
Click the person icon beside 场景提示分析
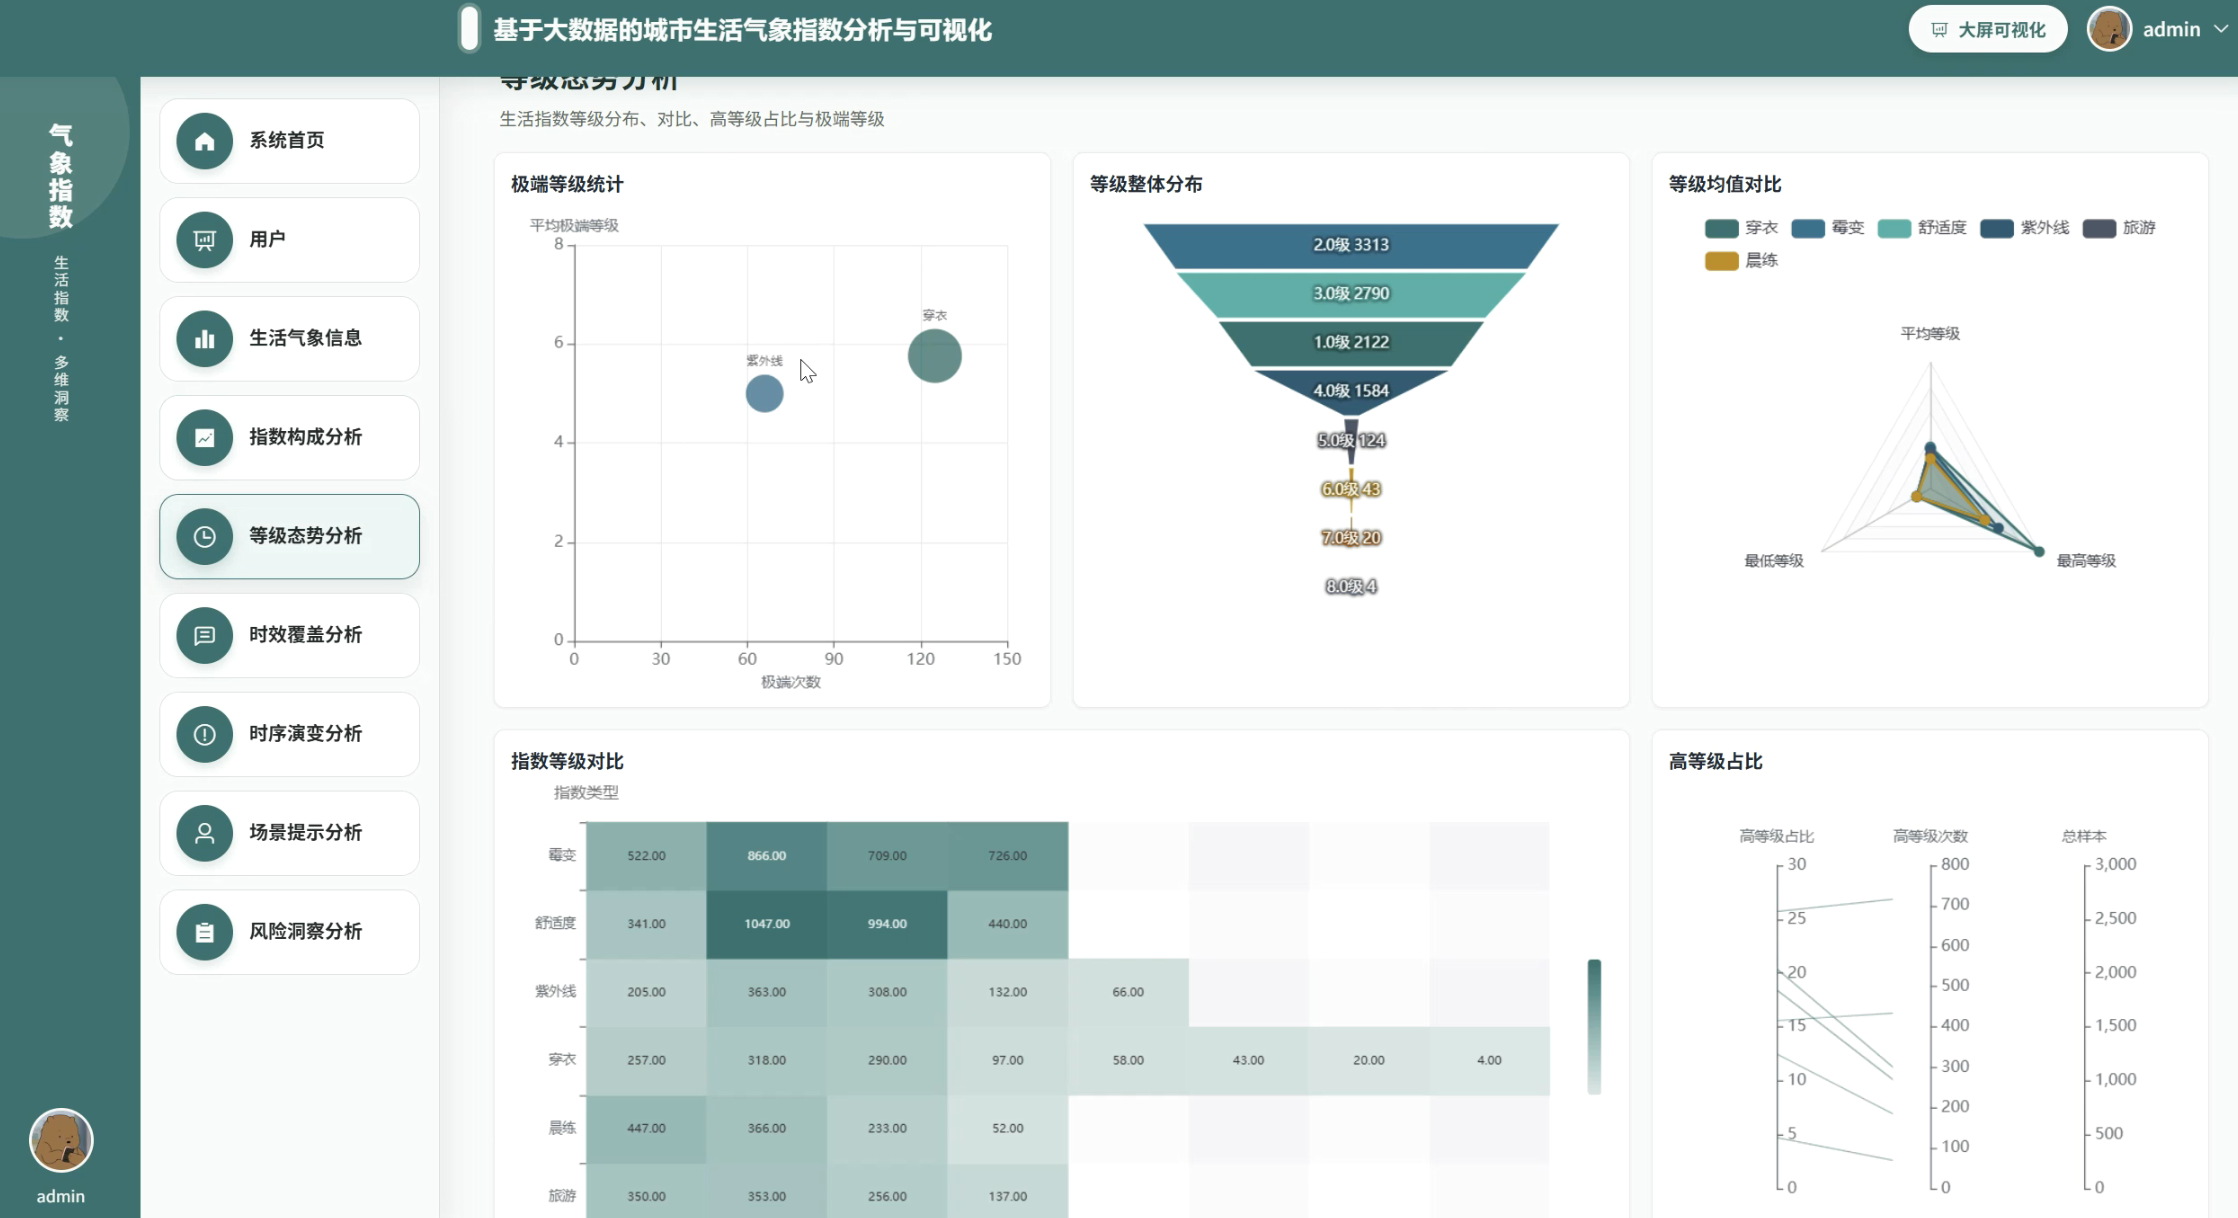point(204,834)
